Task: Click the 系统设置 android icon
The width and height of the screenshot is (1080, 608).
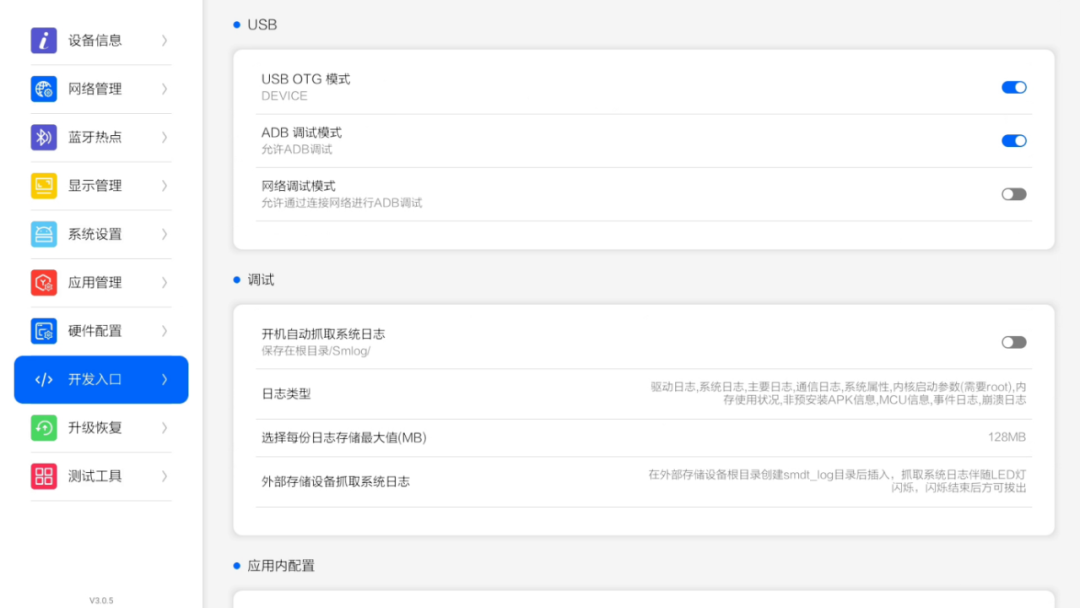Action: pos(43,234)
